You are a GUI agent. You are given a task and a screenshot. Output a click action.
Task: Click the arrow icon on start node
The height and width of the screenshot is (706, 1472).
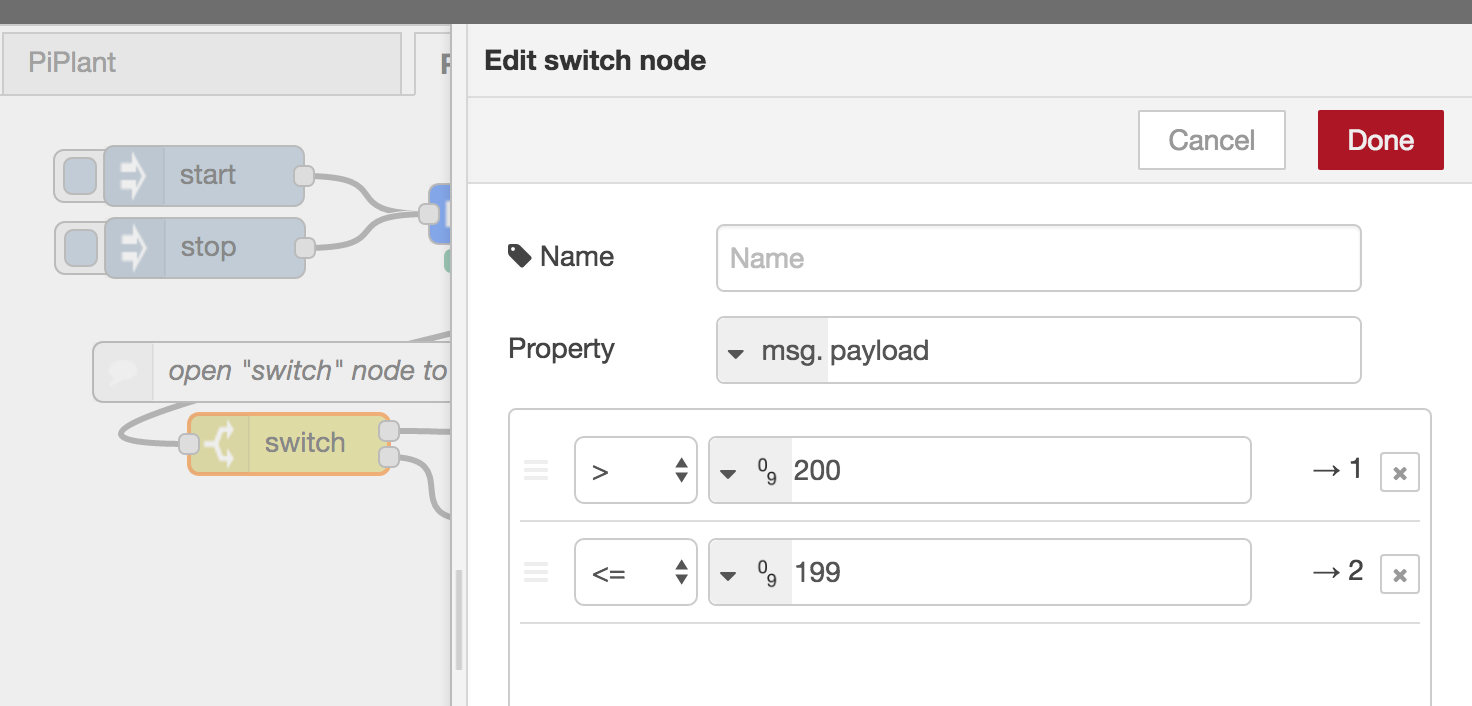(134, 176)
